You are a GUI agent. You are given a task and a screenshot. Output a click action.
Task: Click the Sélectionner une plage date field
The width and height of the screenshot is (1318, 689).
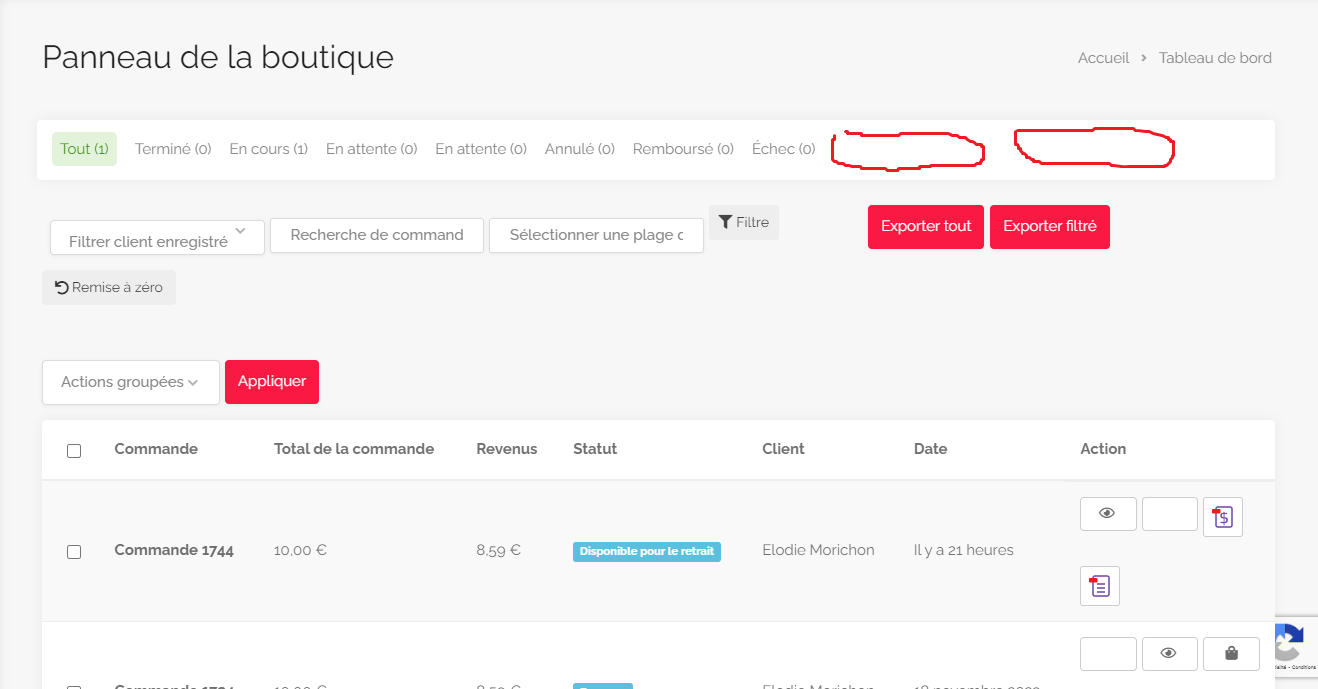click(596, 236)
